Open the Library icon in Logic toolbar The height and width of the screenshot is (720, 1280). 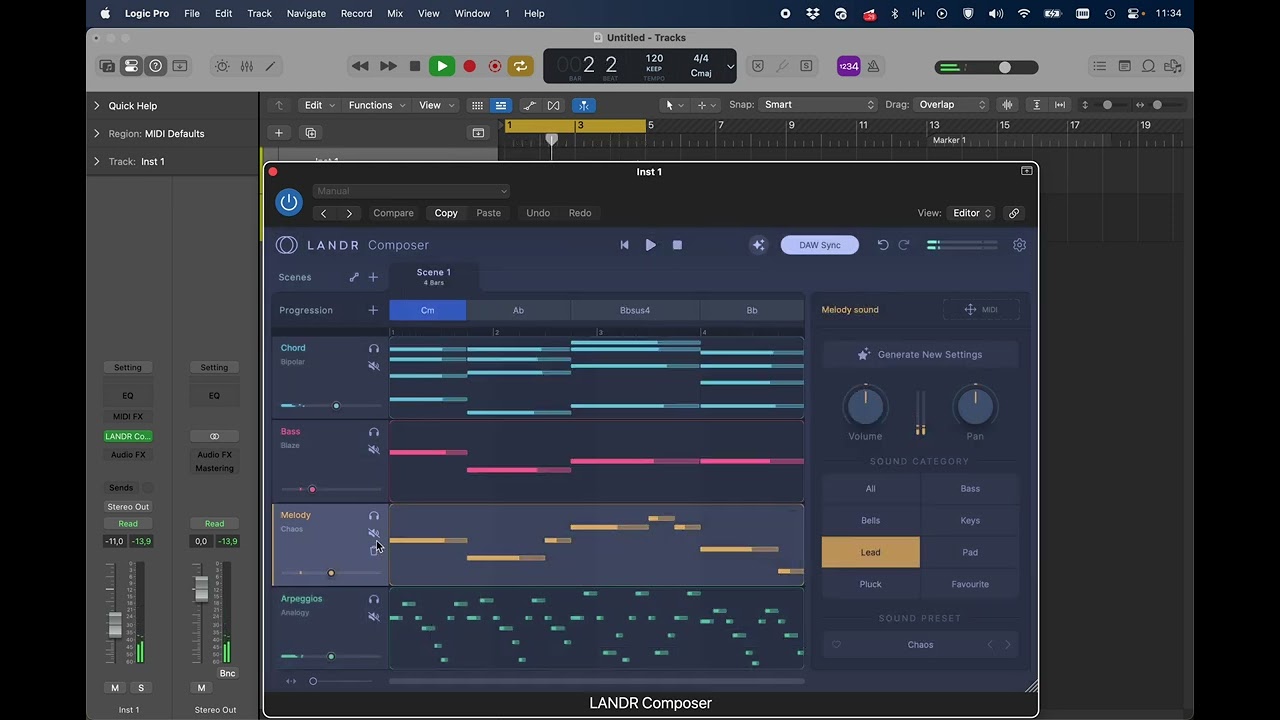tap(107, 66)
